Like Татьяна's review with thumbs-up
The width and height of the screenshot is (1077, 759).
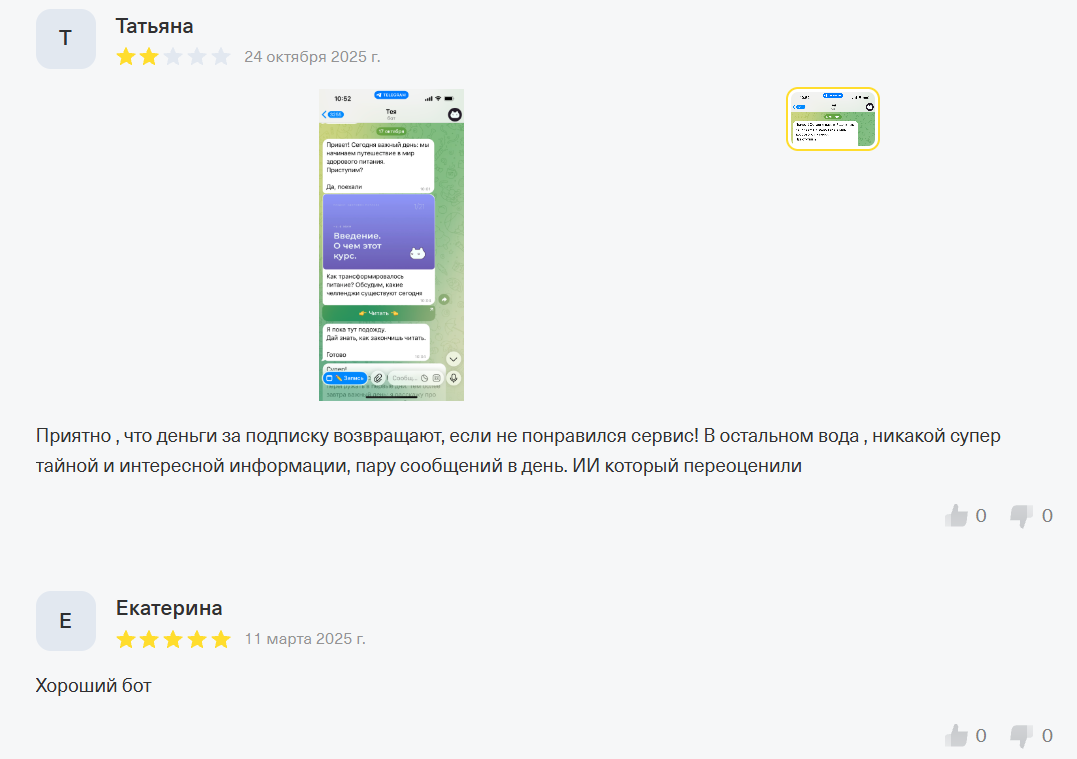point(956,516)
